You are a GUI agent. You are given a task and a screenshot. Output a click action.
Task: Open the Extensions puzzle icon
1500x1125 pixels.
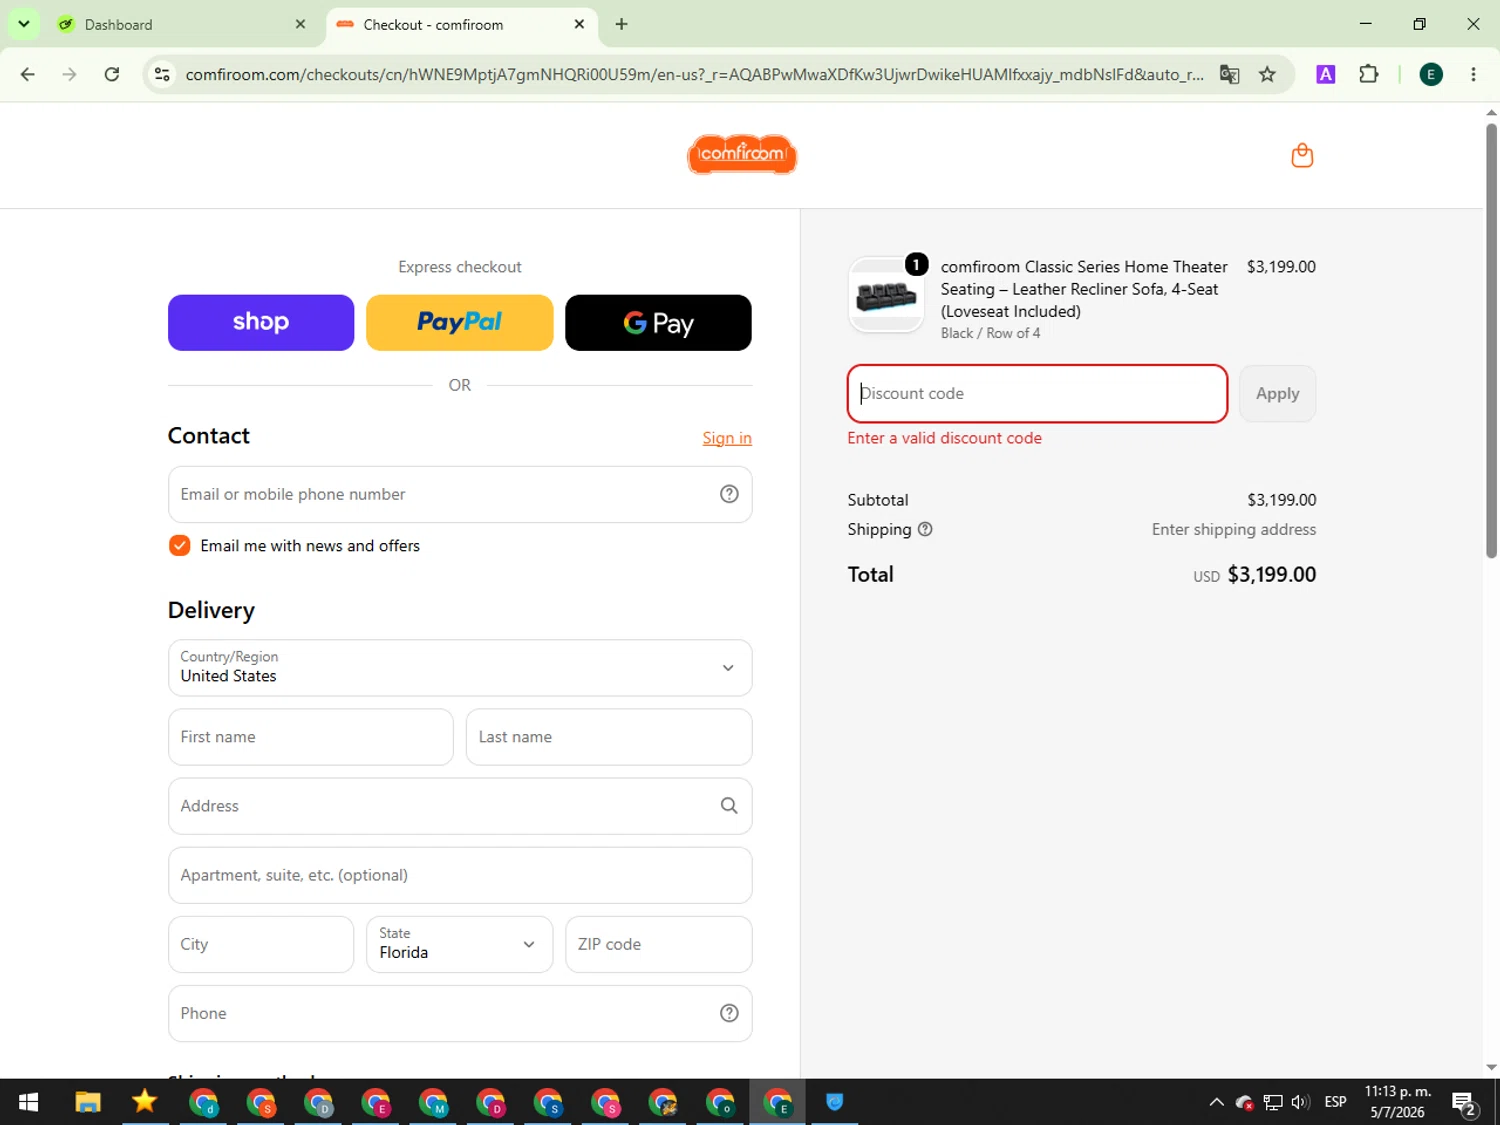click(x=1368, y=74)
